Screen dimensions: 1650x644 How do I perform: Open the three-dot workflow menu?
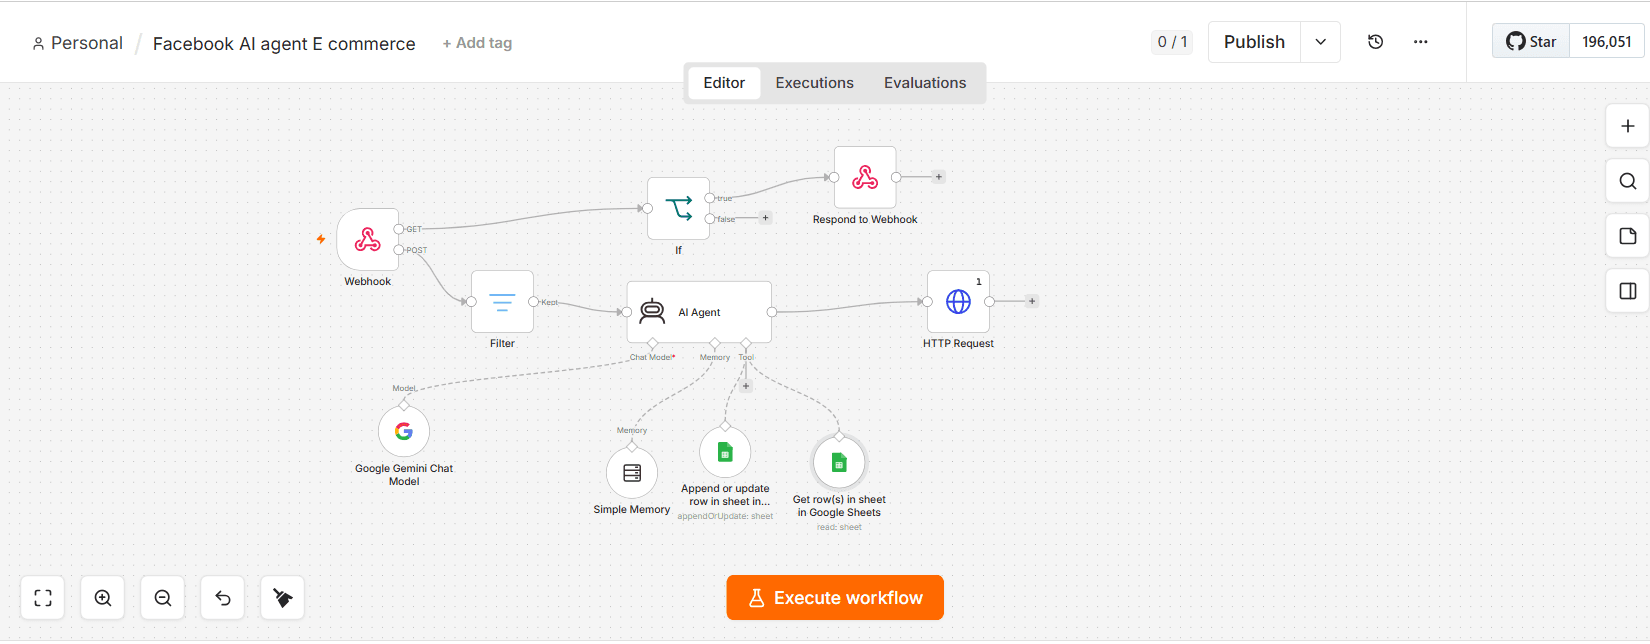pyautogui.click(x=1420, y=42)
